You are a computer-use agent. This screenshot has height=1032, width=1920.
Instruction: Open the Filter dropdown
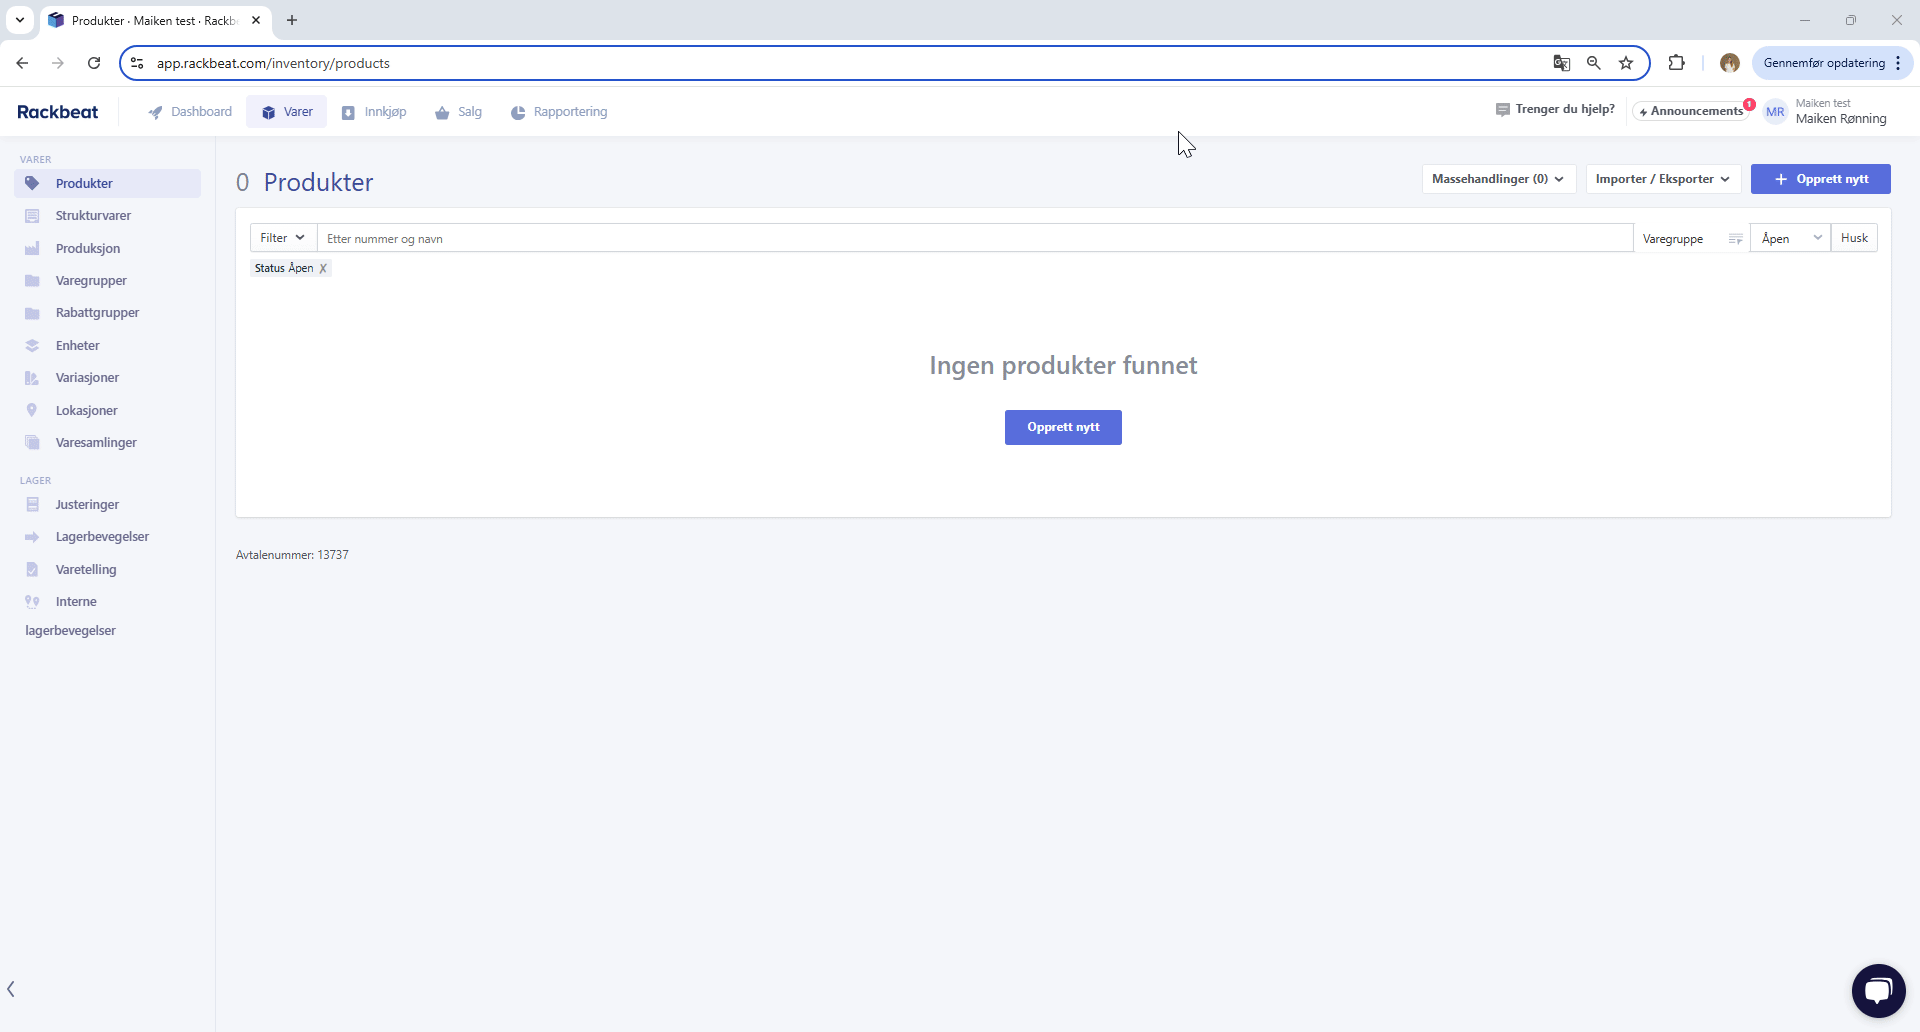[281, 238]
